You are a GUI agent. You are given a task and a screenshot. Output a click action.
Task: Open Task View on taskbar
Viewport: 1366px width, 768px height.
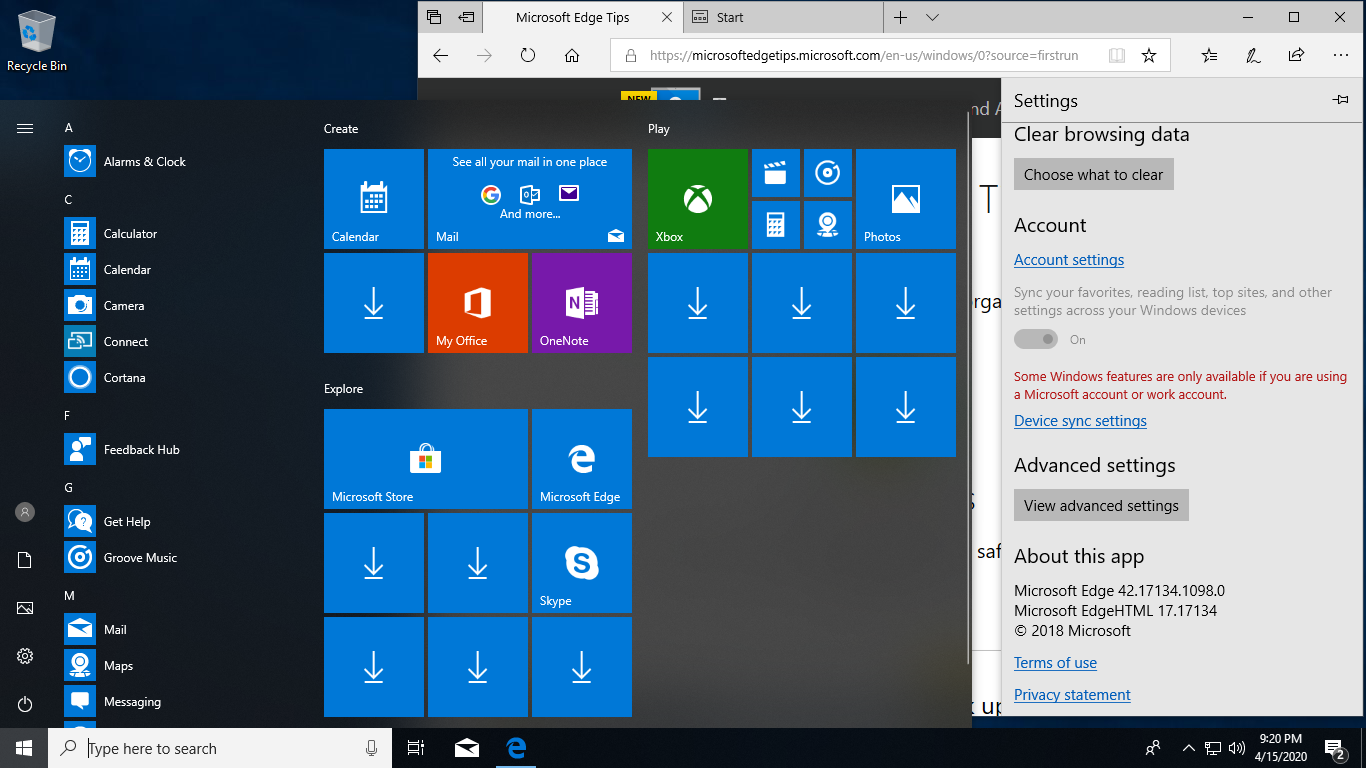point(416,748)
